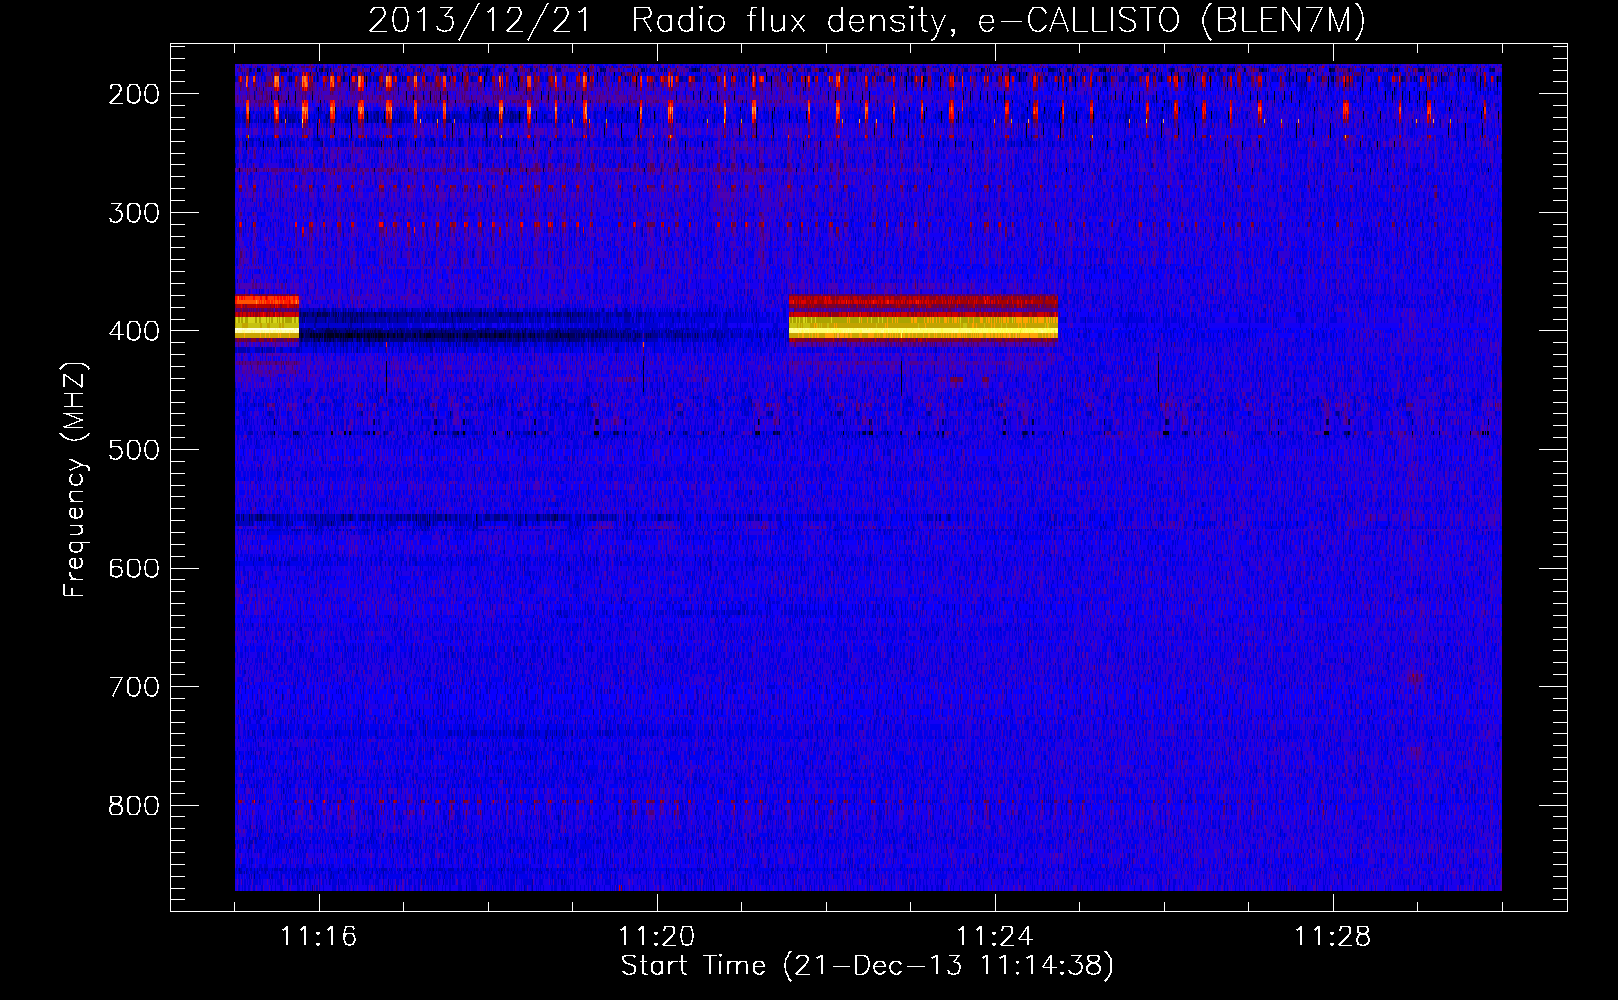Viewport: 1618px width, 1000px height.
Task: Click the 400 frequency tick label
Action: tap(134, 331)
